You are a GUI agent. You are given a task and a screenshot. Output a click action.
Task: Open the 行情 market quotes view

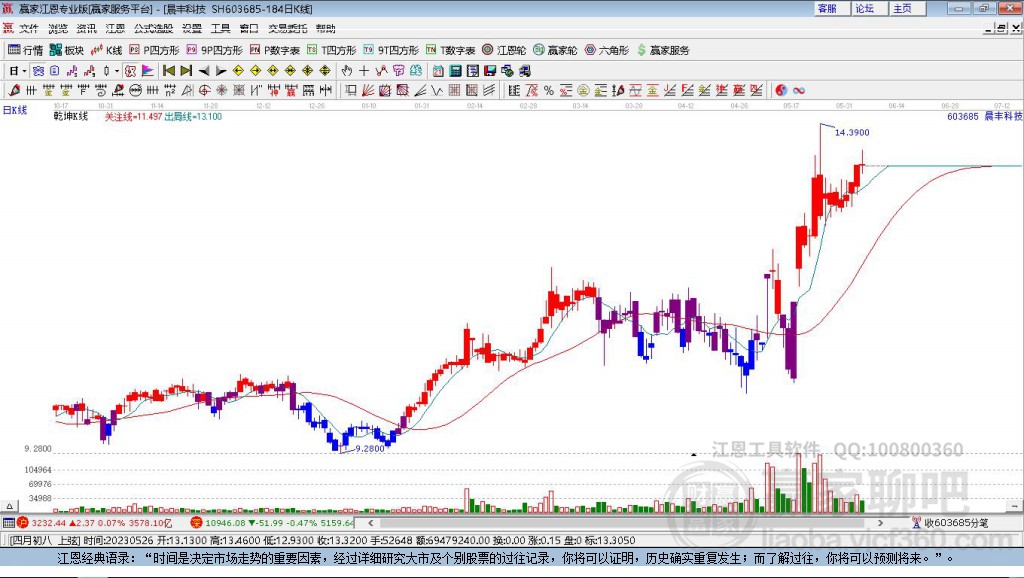coord(25,50)
